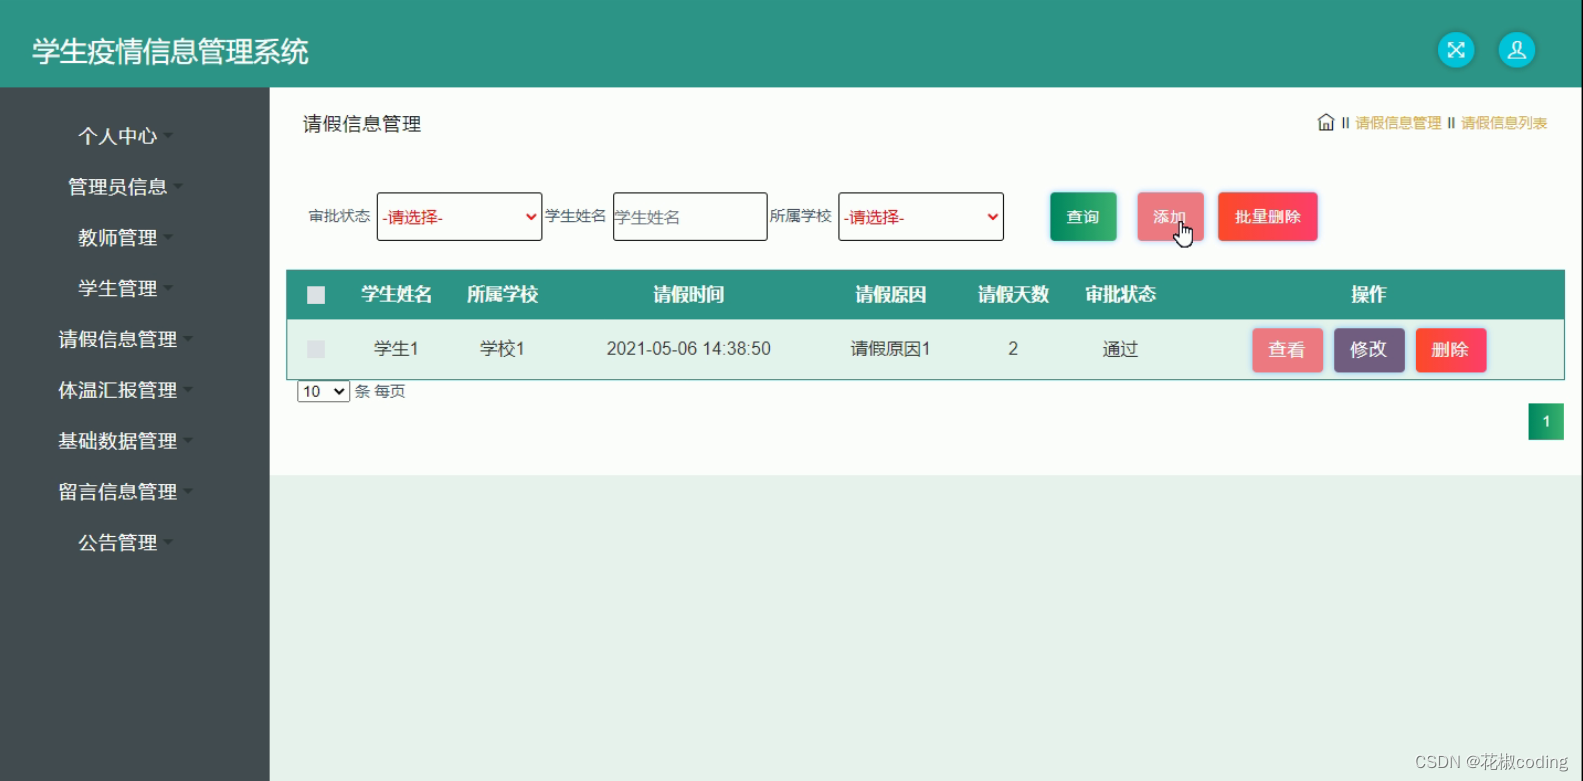Click 修改 button for 学生1 row
This screenshot has height=781, width=1583.
pos(1369,350)
